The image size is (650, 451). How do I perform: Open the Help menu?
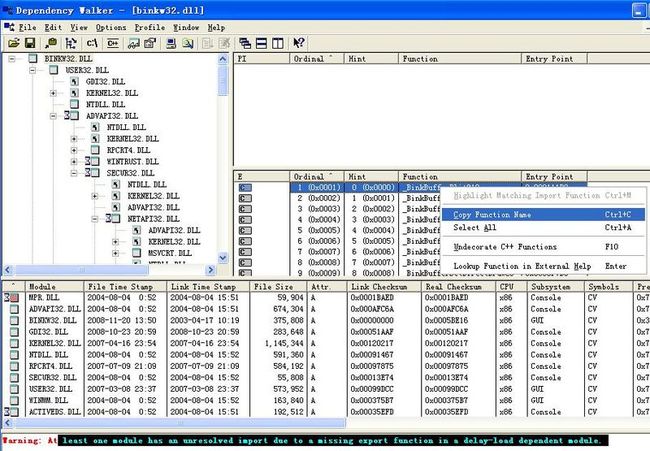coord(216,27)
